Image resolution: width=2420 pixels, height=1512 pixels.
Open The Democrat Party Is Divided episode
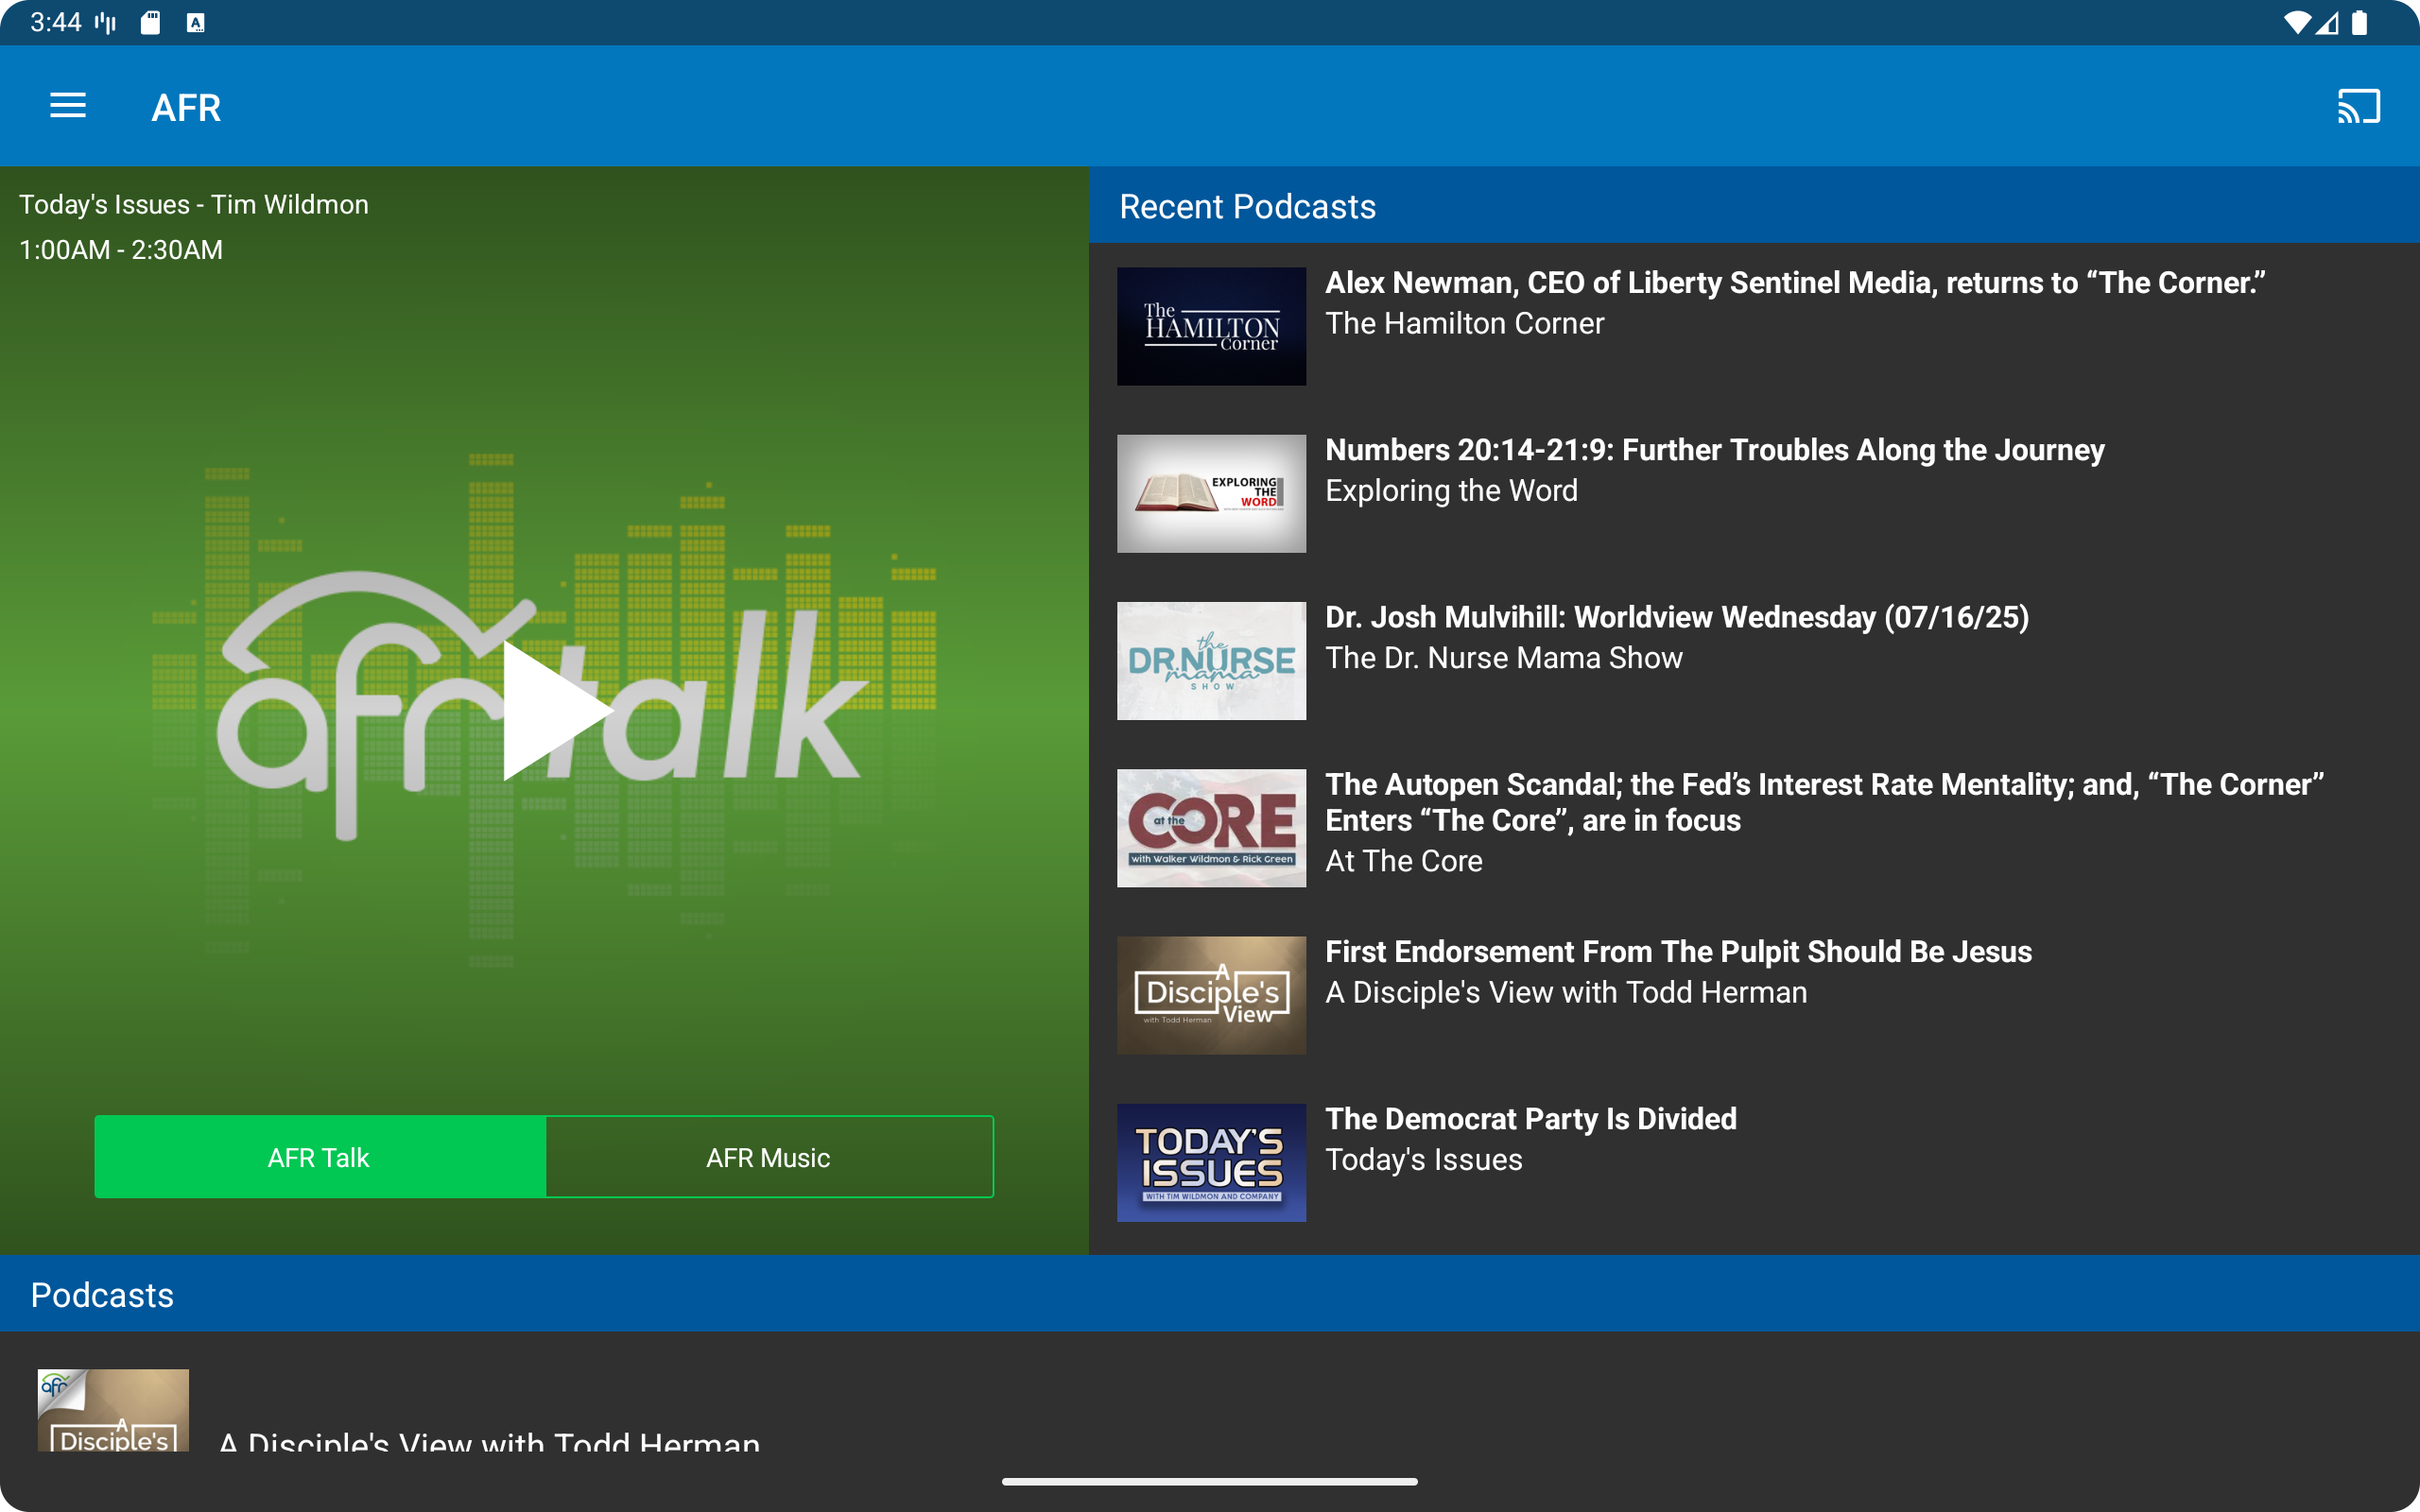pyautogui.click(x=1531, y=1119)
